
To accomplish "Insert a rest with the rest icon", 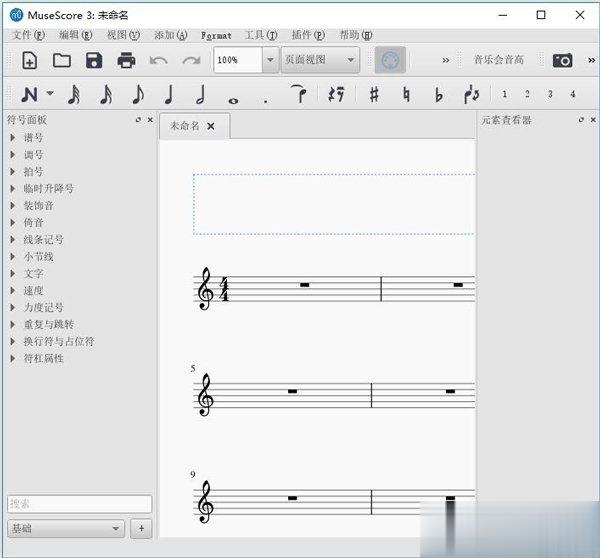I will (336, 94).
